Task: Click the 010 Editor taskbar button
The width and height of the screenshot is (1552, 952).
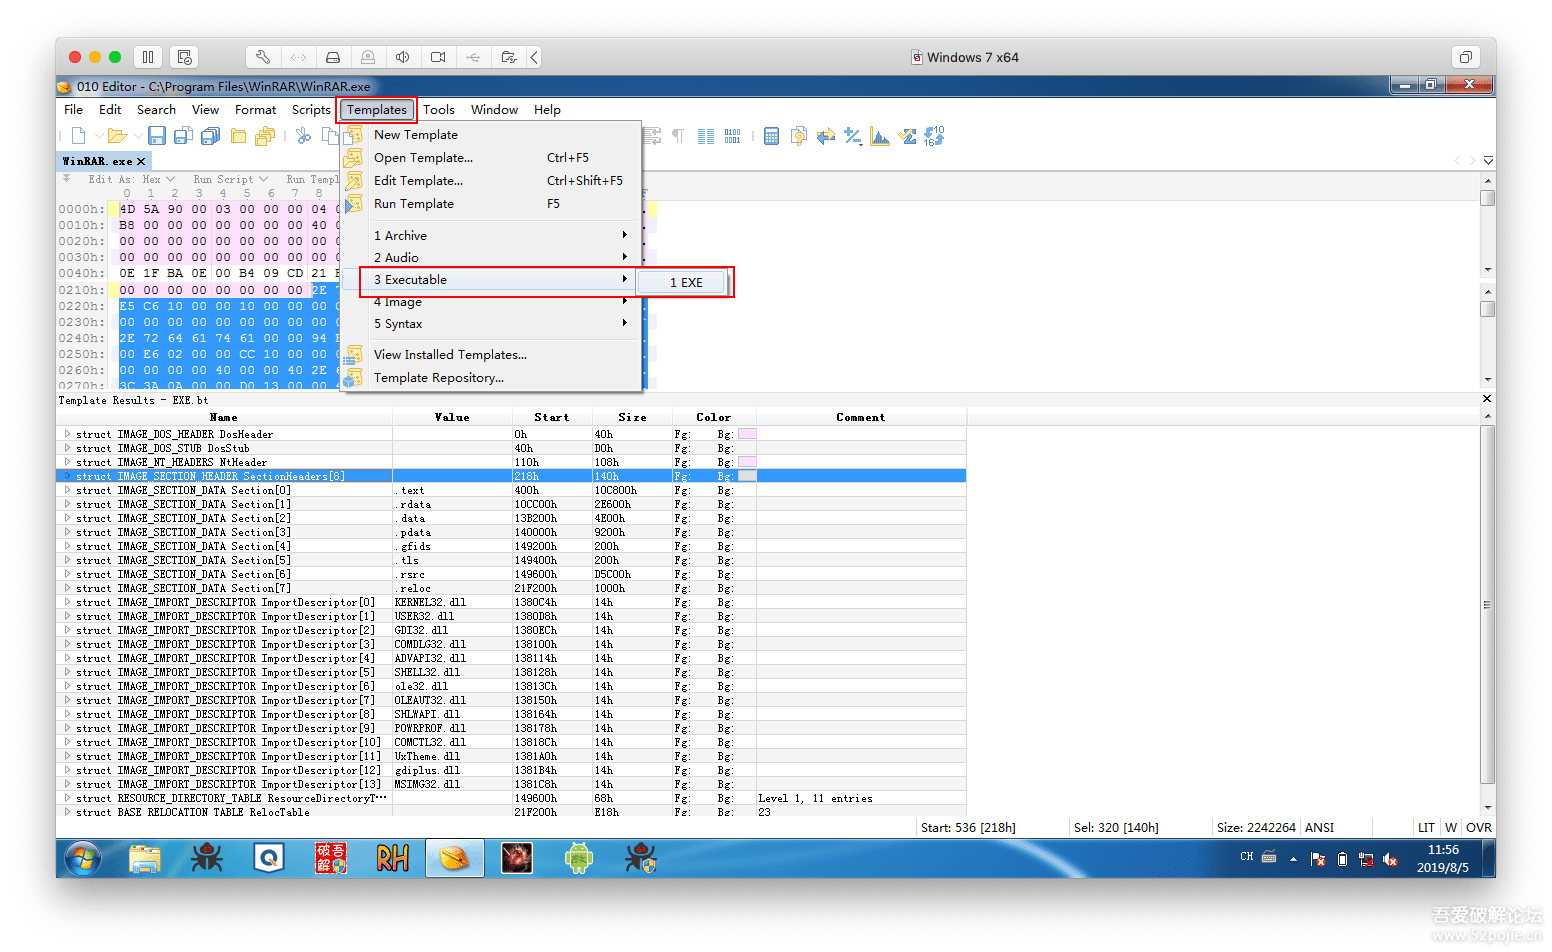Action: tap(455, 858)
